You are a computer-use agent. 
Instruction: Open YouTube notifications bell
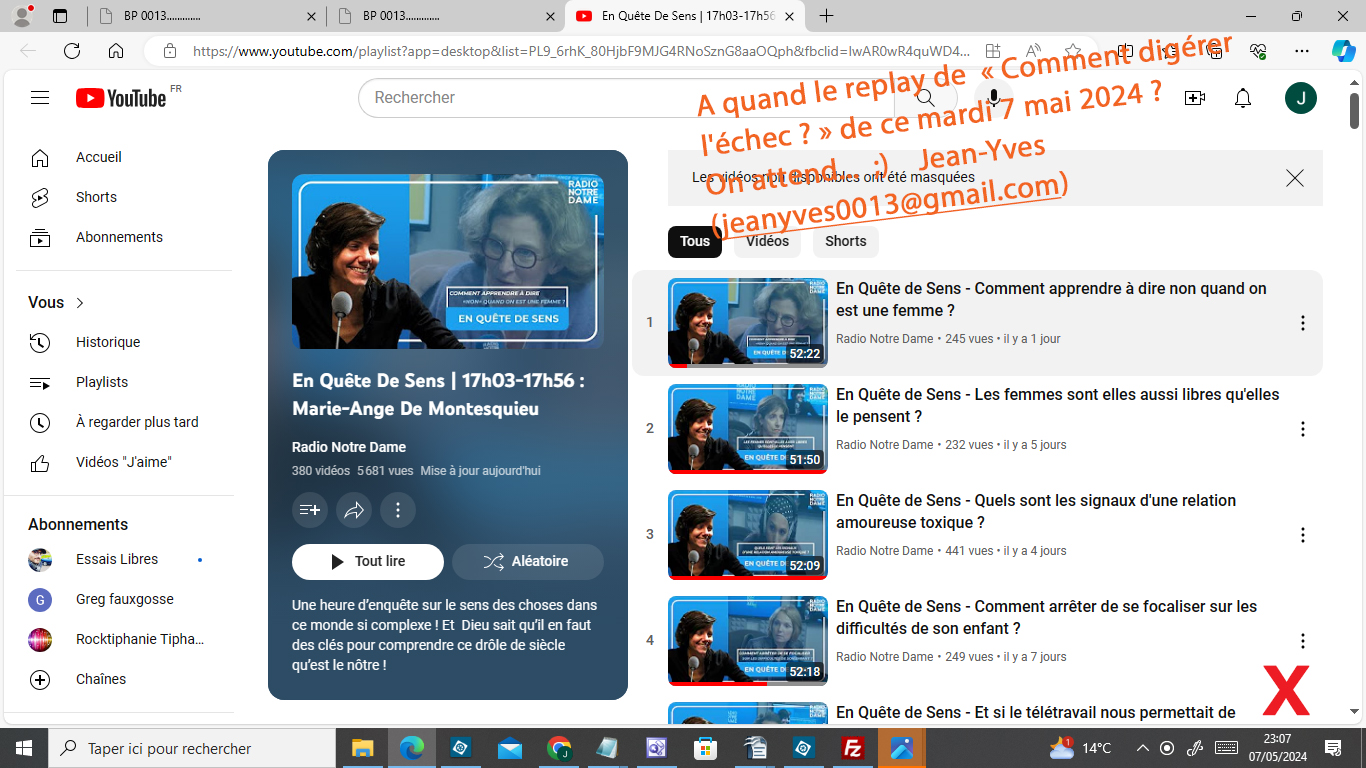1243,98
